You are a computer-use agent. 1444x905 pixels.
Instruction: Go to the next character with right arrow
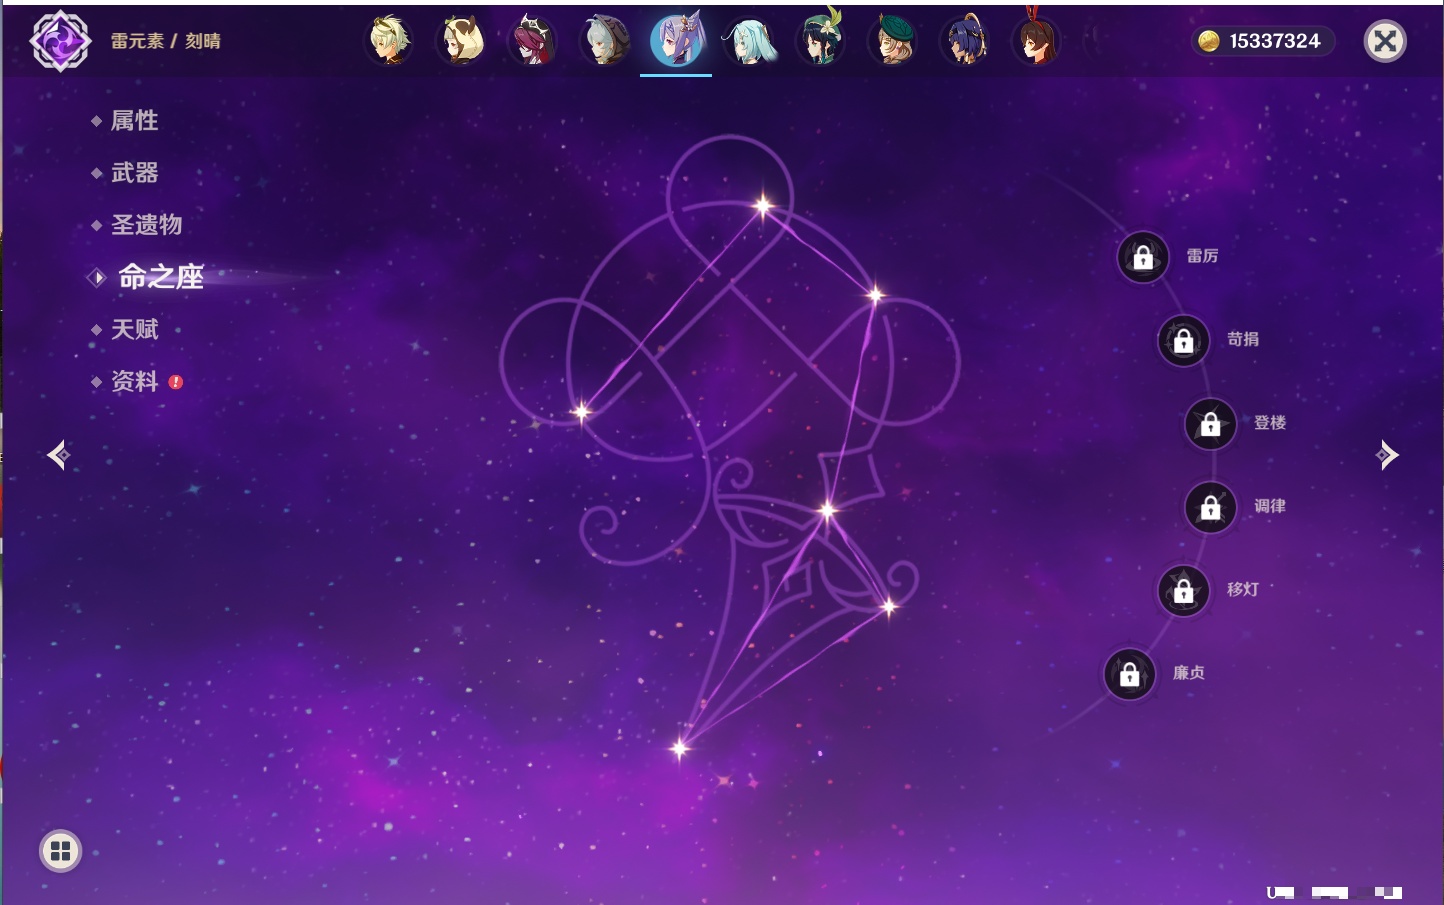1387,455
